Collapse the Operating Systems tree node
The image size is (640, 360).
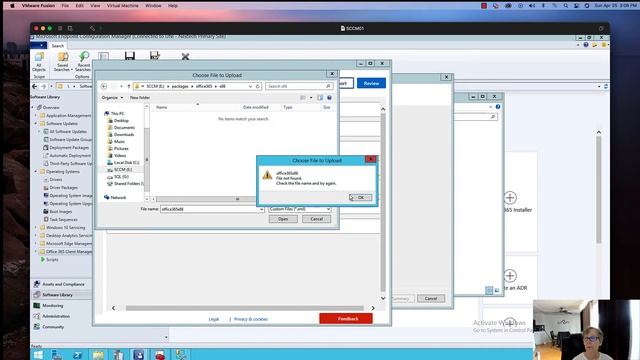pyautogui.click(x=36, y=171)
